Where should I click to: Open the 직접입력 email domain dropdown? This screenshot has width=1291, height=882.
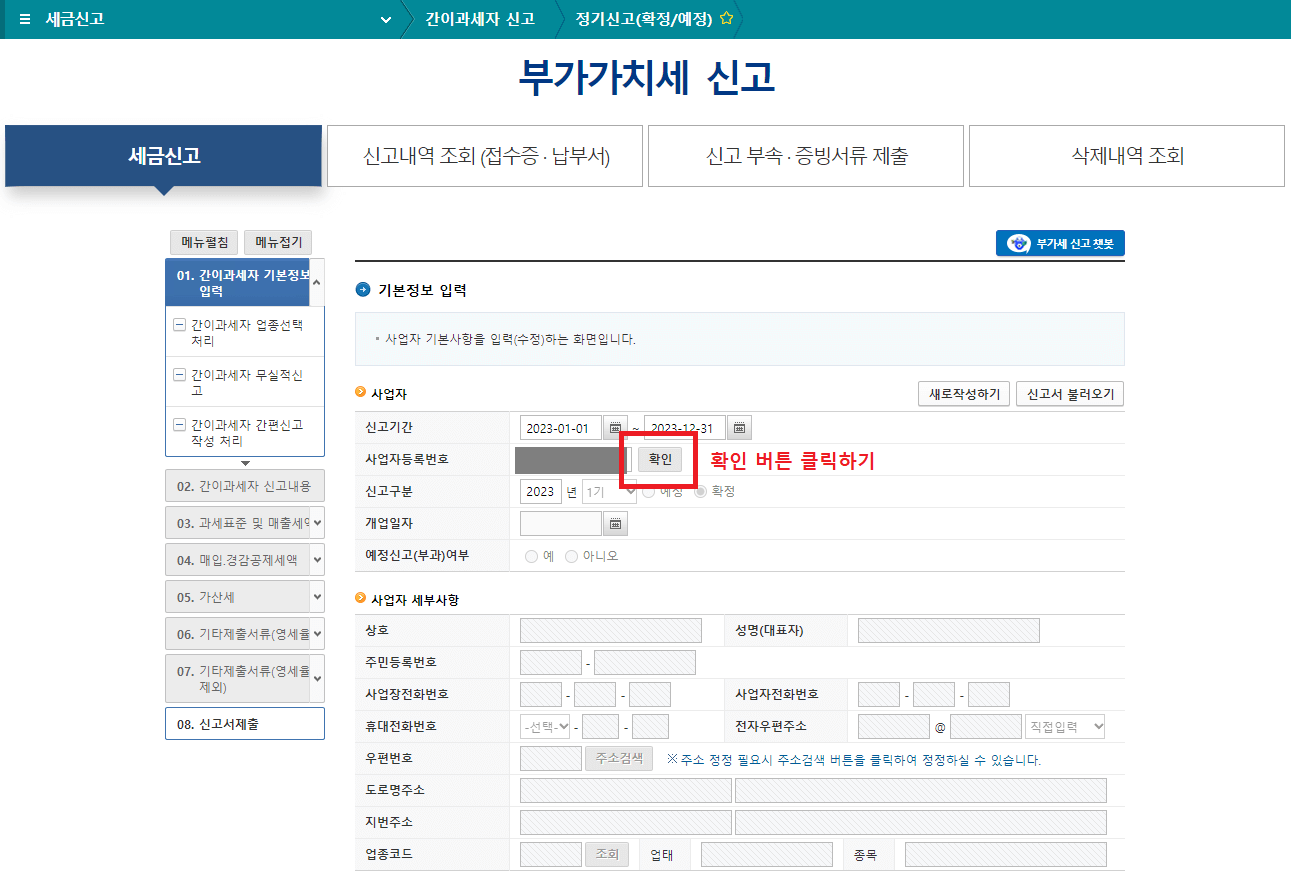(1064, 726)
